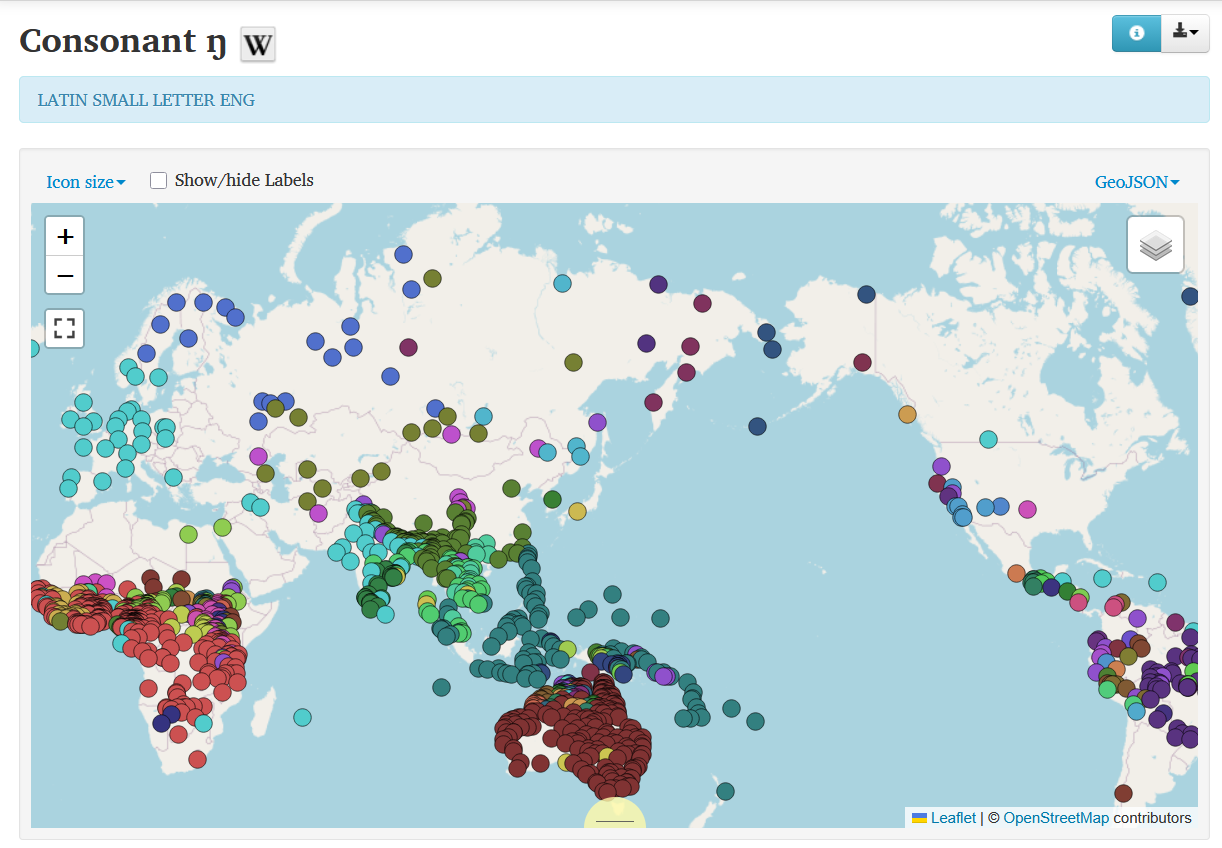Image resolution: width=1222 pixels, height=848 pixels.
Task: Expand the GeoJSON dropdown
Action: (x=1137, y=182)
